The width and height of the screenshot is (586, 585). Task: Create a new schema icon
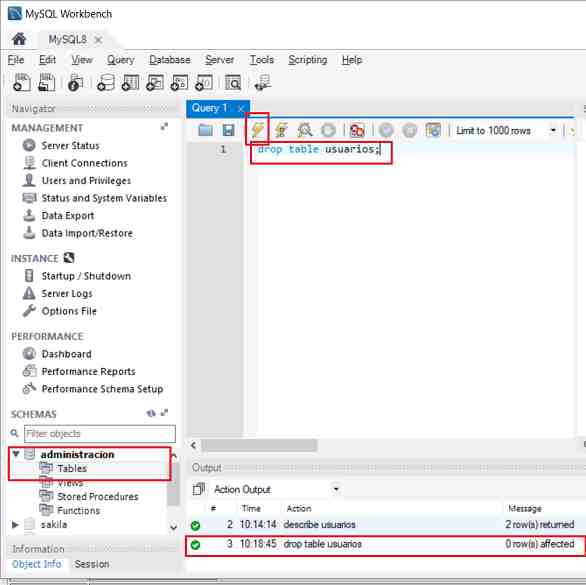[106, 83]
